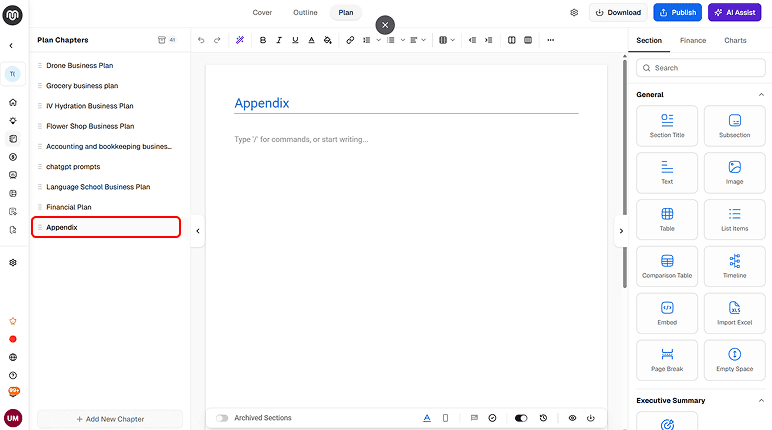Collapse the General section

pos(761,95)
